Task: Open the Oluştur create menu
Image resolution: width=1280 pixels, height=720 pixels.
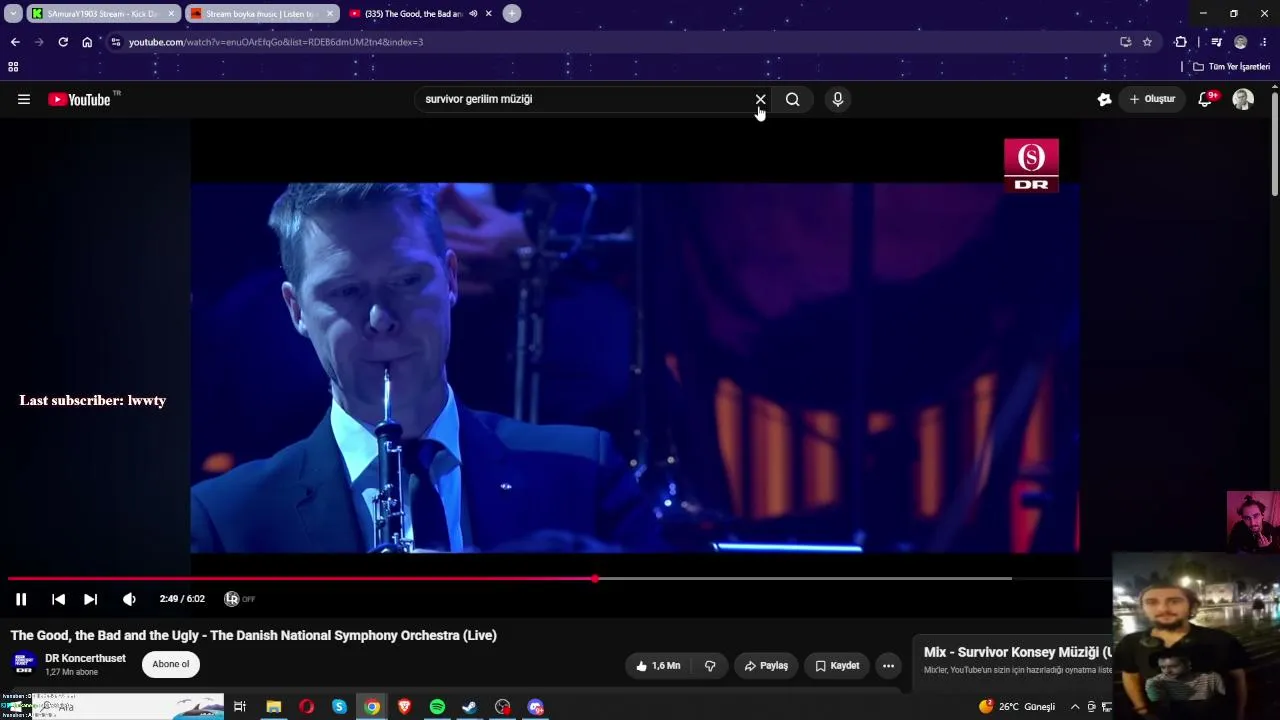Action: click(1152, 99)
